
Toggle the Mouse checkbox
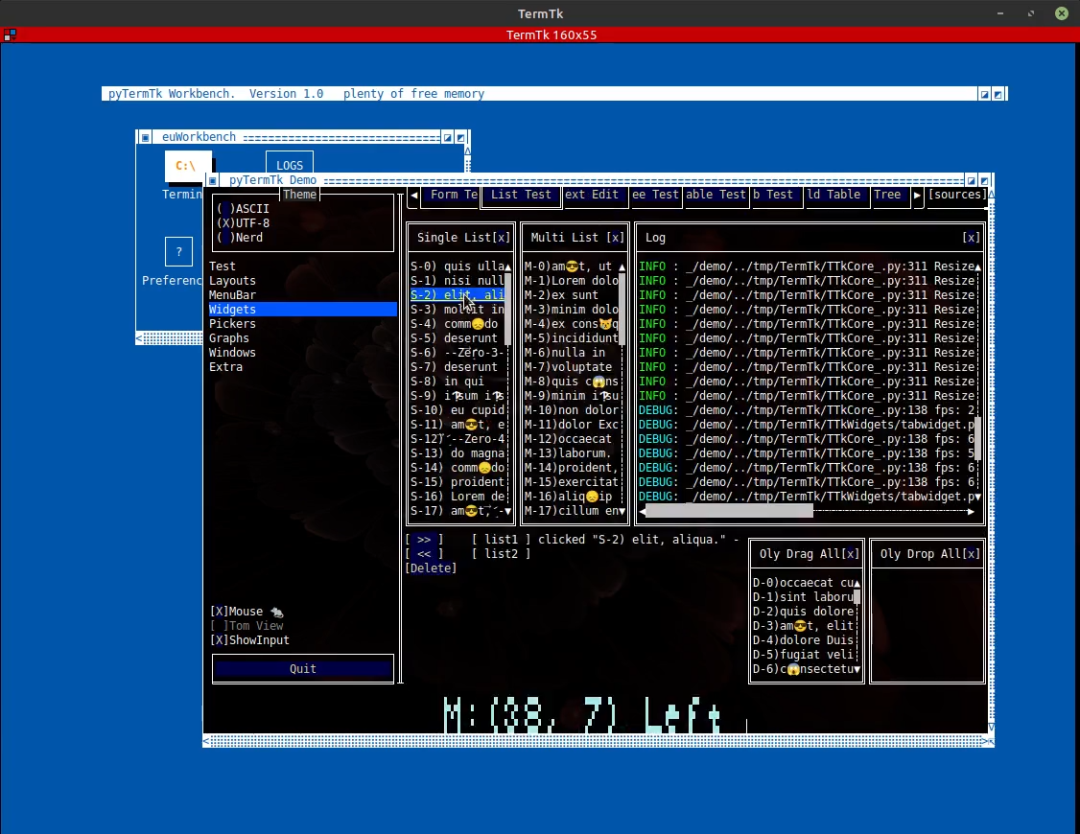[x=247, y=612]
